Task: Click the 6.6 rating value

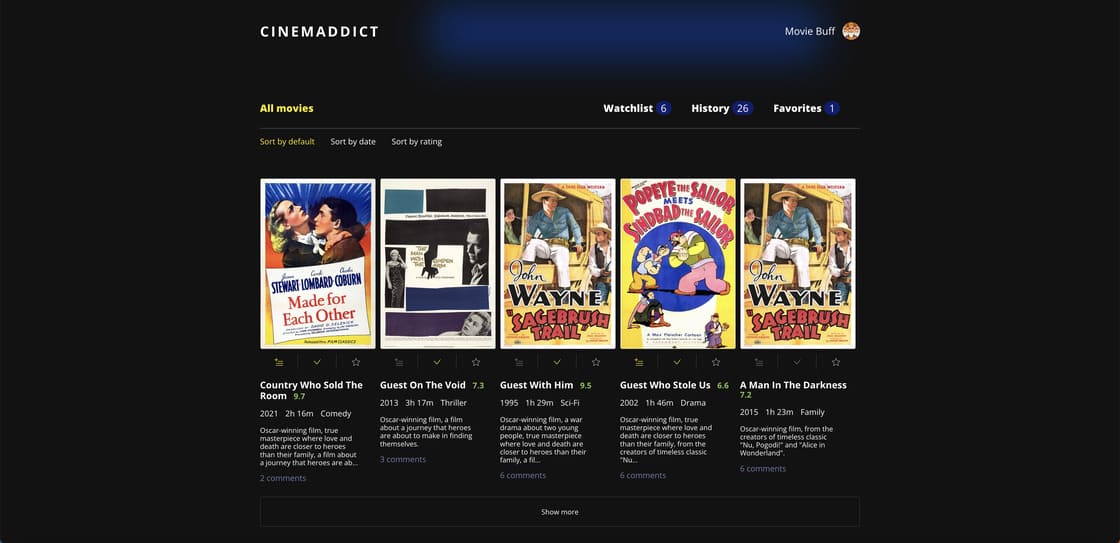Action: (723, 386)
